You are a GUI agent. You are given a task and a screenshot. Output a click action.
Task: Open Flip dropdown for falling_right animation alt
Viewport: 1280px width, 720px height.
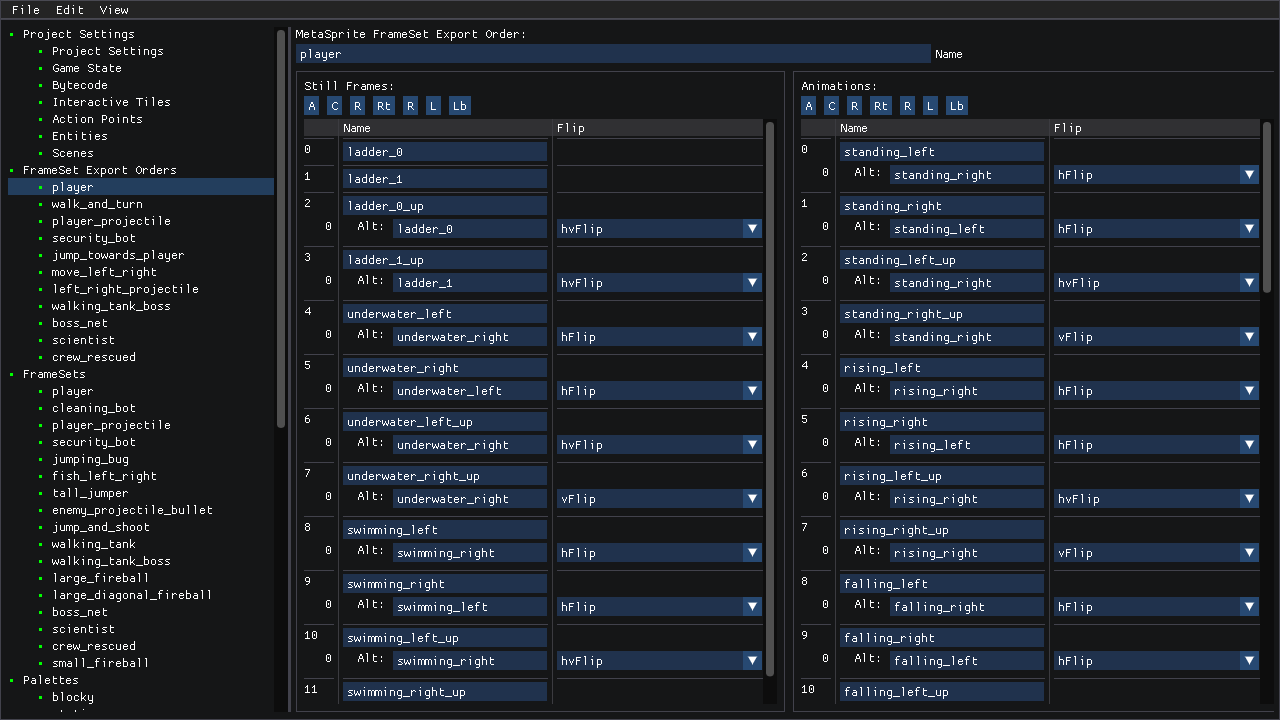(x=1156, y=661)
